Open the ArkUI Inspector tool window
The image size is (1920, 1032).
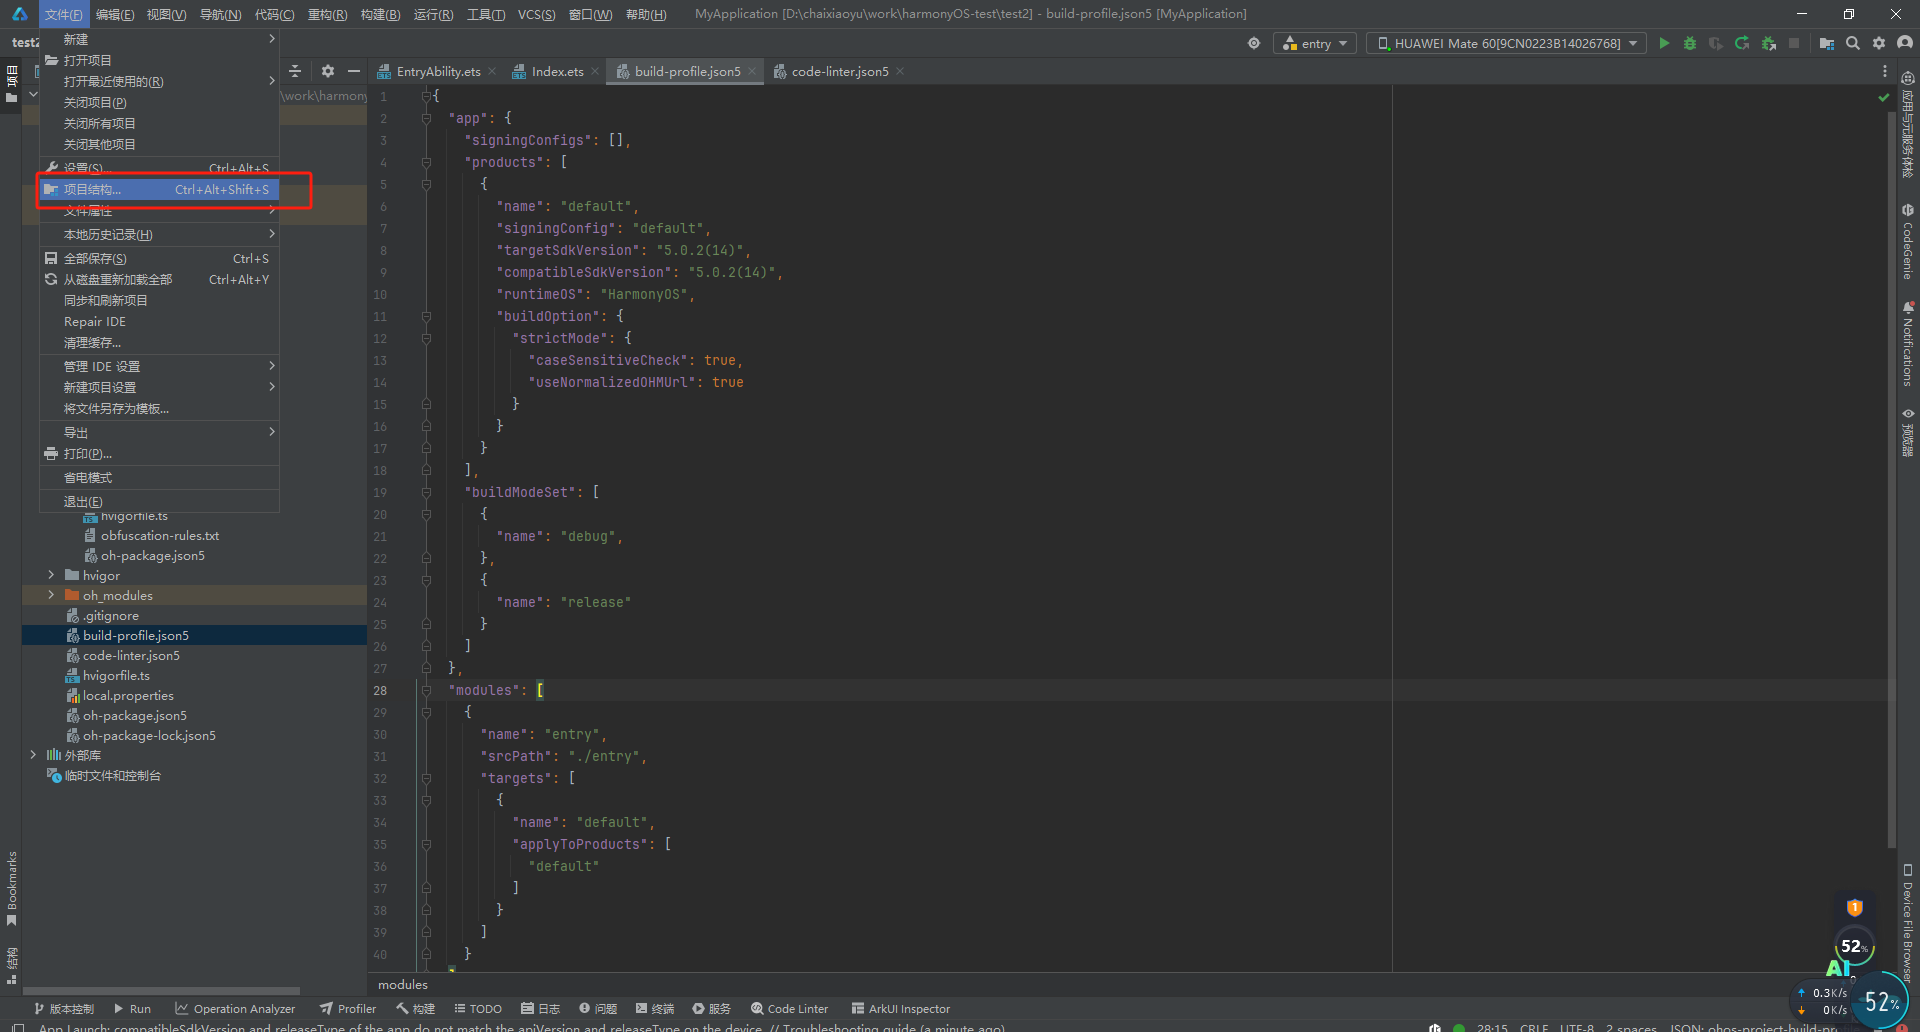(901, 1009)
